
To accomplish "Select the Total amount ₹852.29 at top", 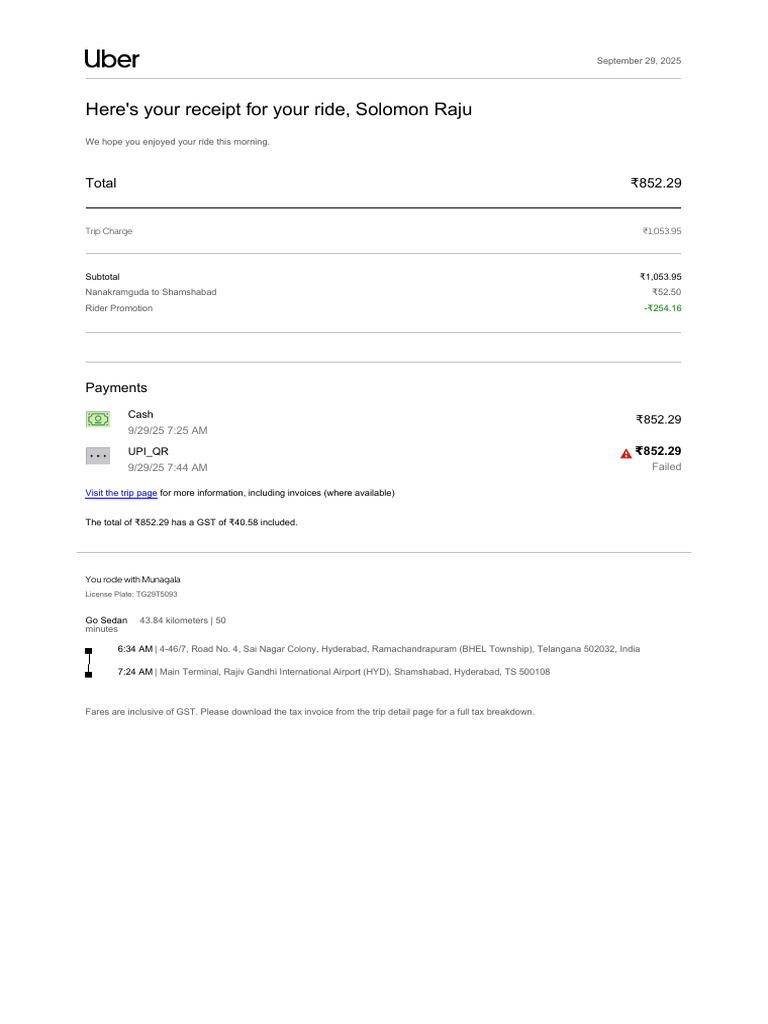I will (656, 184).
